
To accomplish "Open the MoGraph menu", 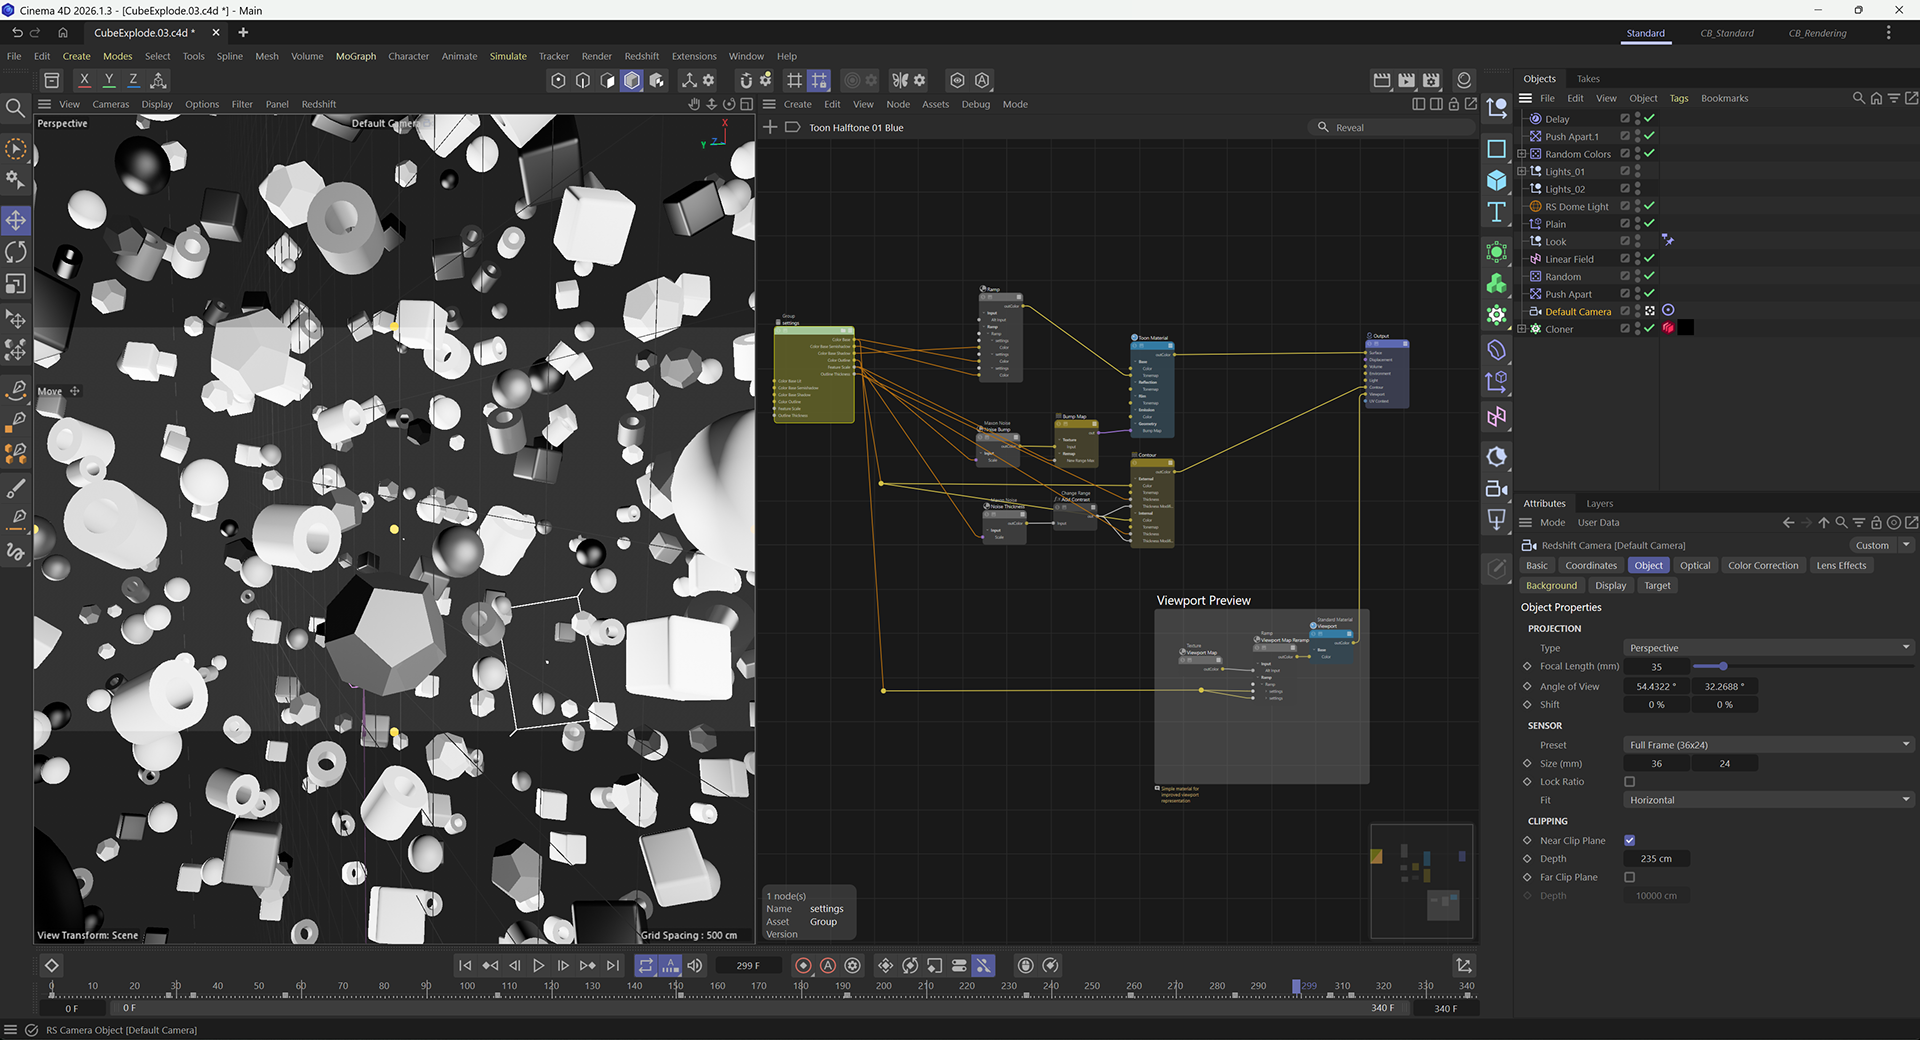I will click(x=355, y=56).
